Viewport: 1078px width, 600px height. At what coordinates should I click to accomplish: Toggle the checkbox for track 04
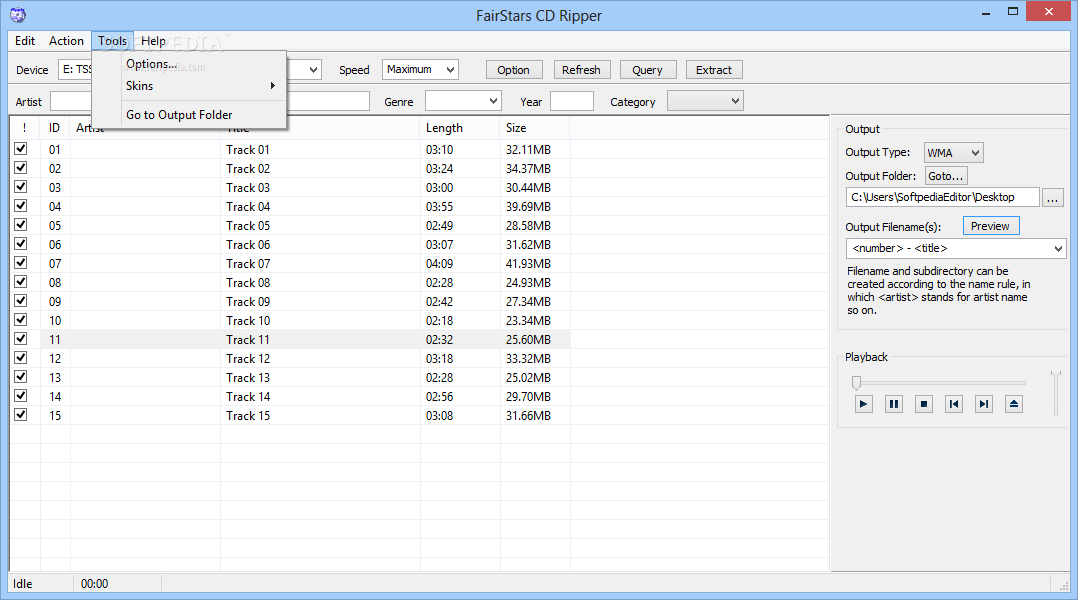[x=21, y=205]
